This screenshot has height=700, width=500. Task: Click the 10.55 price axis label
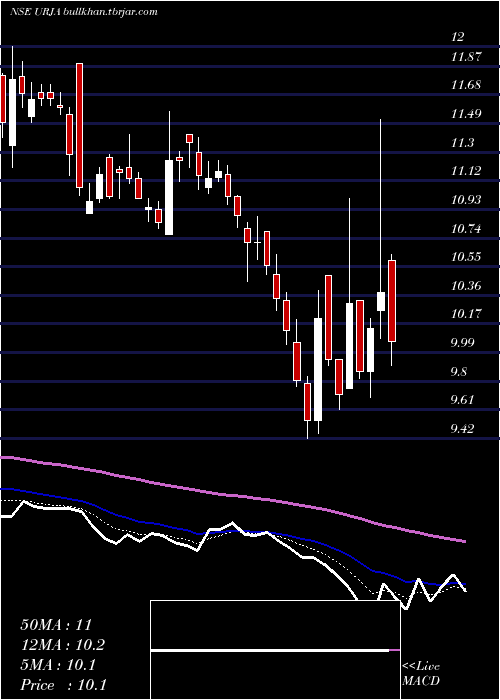(466, 257)
